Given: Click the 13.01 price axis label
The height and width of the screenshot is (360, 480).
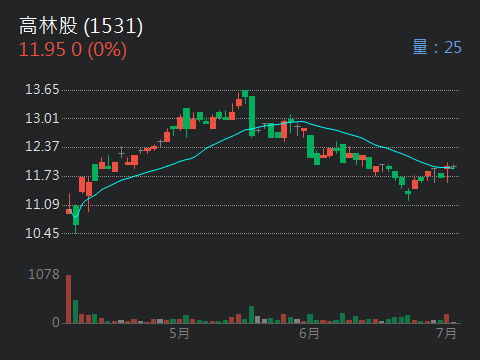Looking at the screenshot, I should coord(42,118).
